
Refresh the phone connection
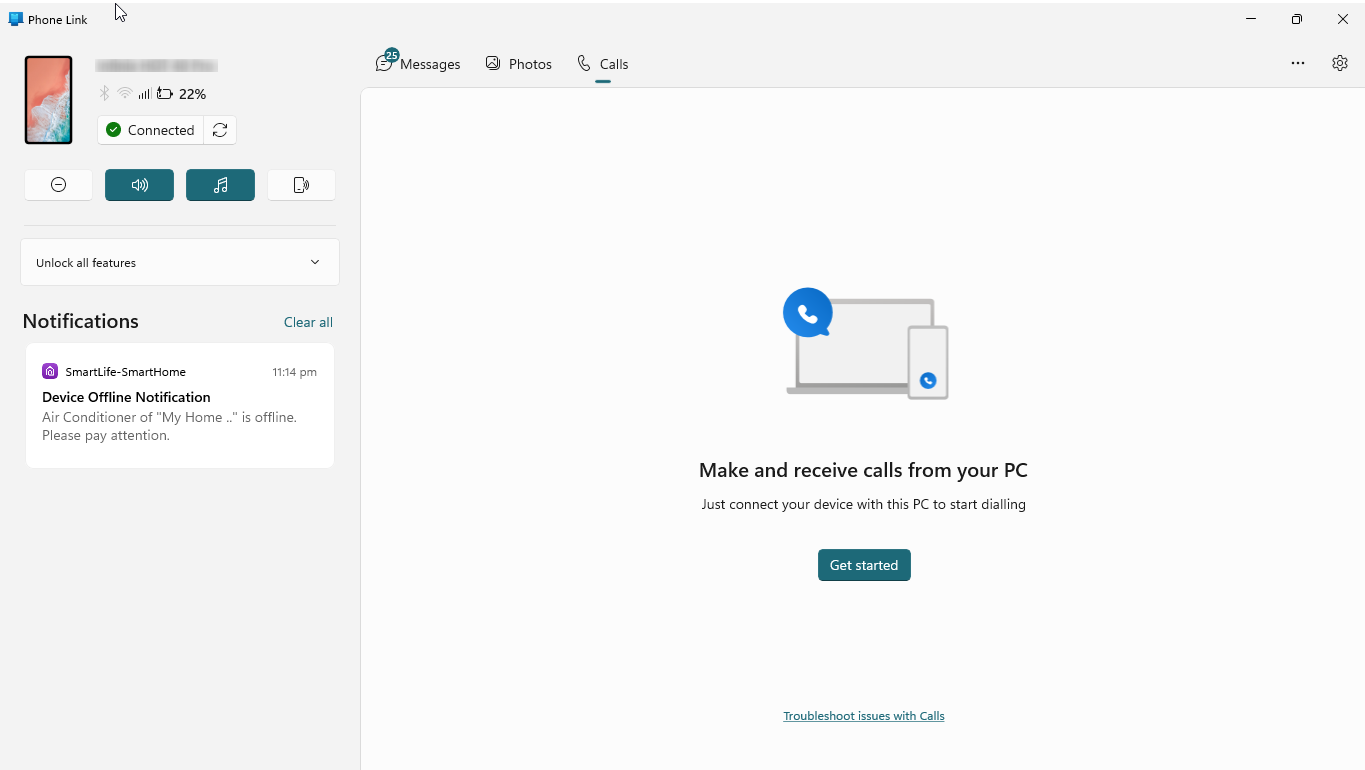click(x=220, y=130)
